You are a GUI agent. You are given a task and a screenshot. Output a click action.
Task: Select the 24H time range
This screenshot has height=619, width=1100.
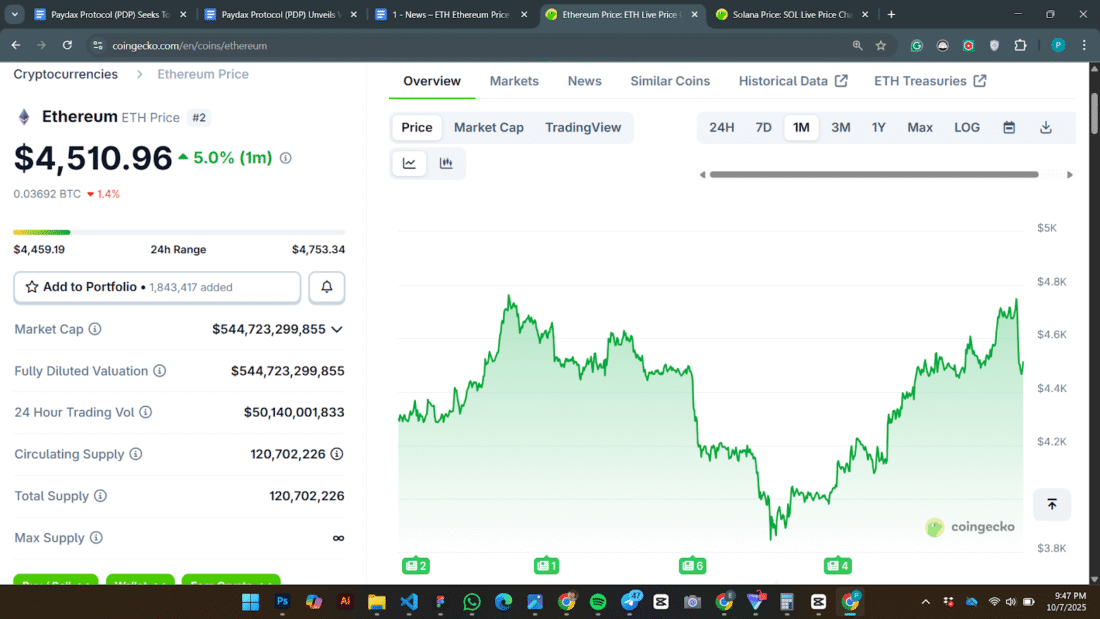pyautogui.click(x=721, y=127)
